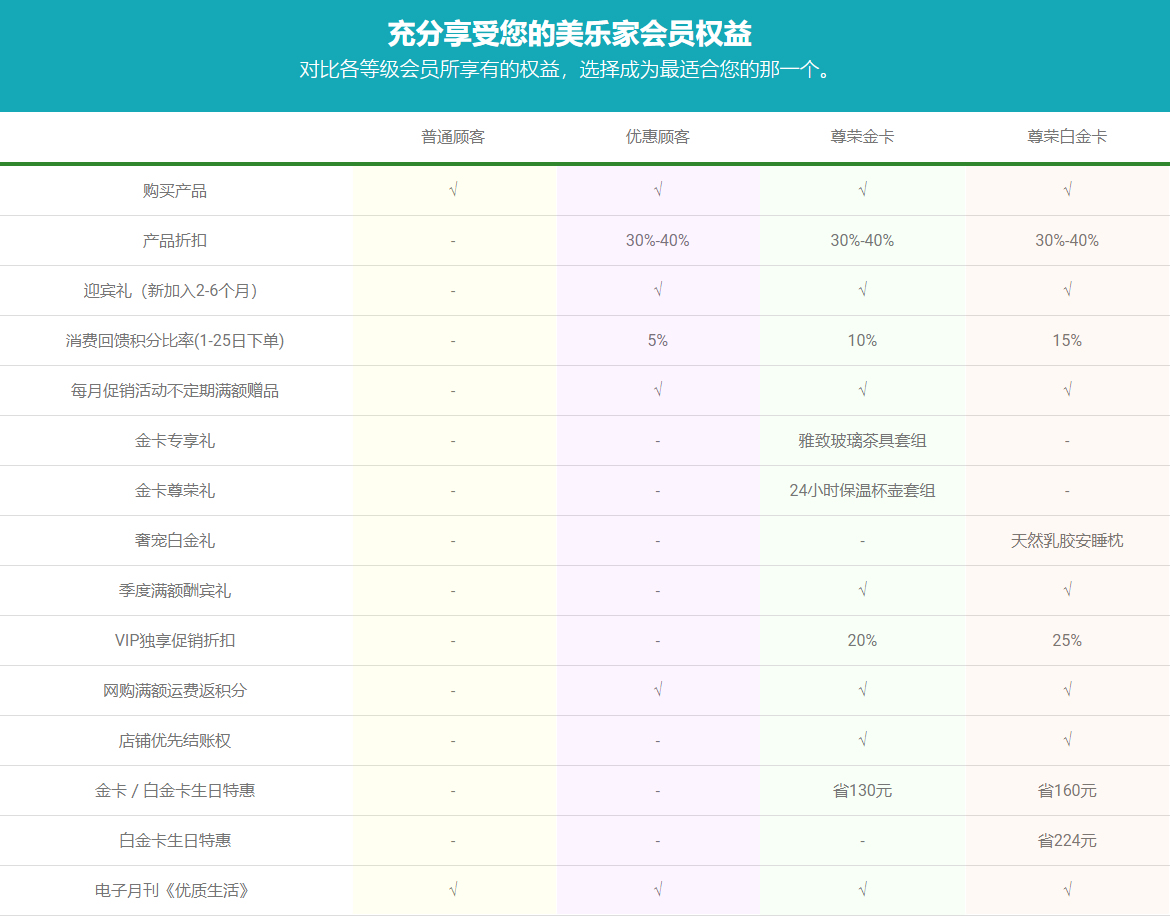
Task: Select the 尊荣白金卡 column header
Action: click(1067, 137)
